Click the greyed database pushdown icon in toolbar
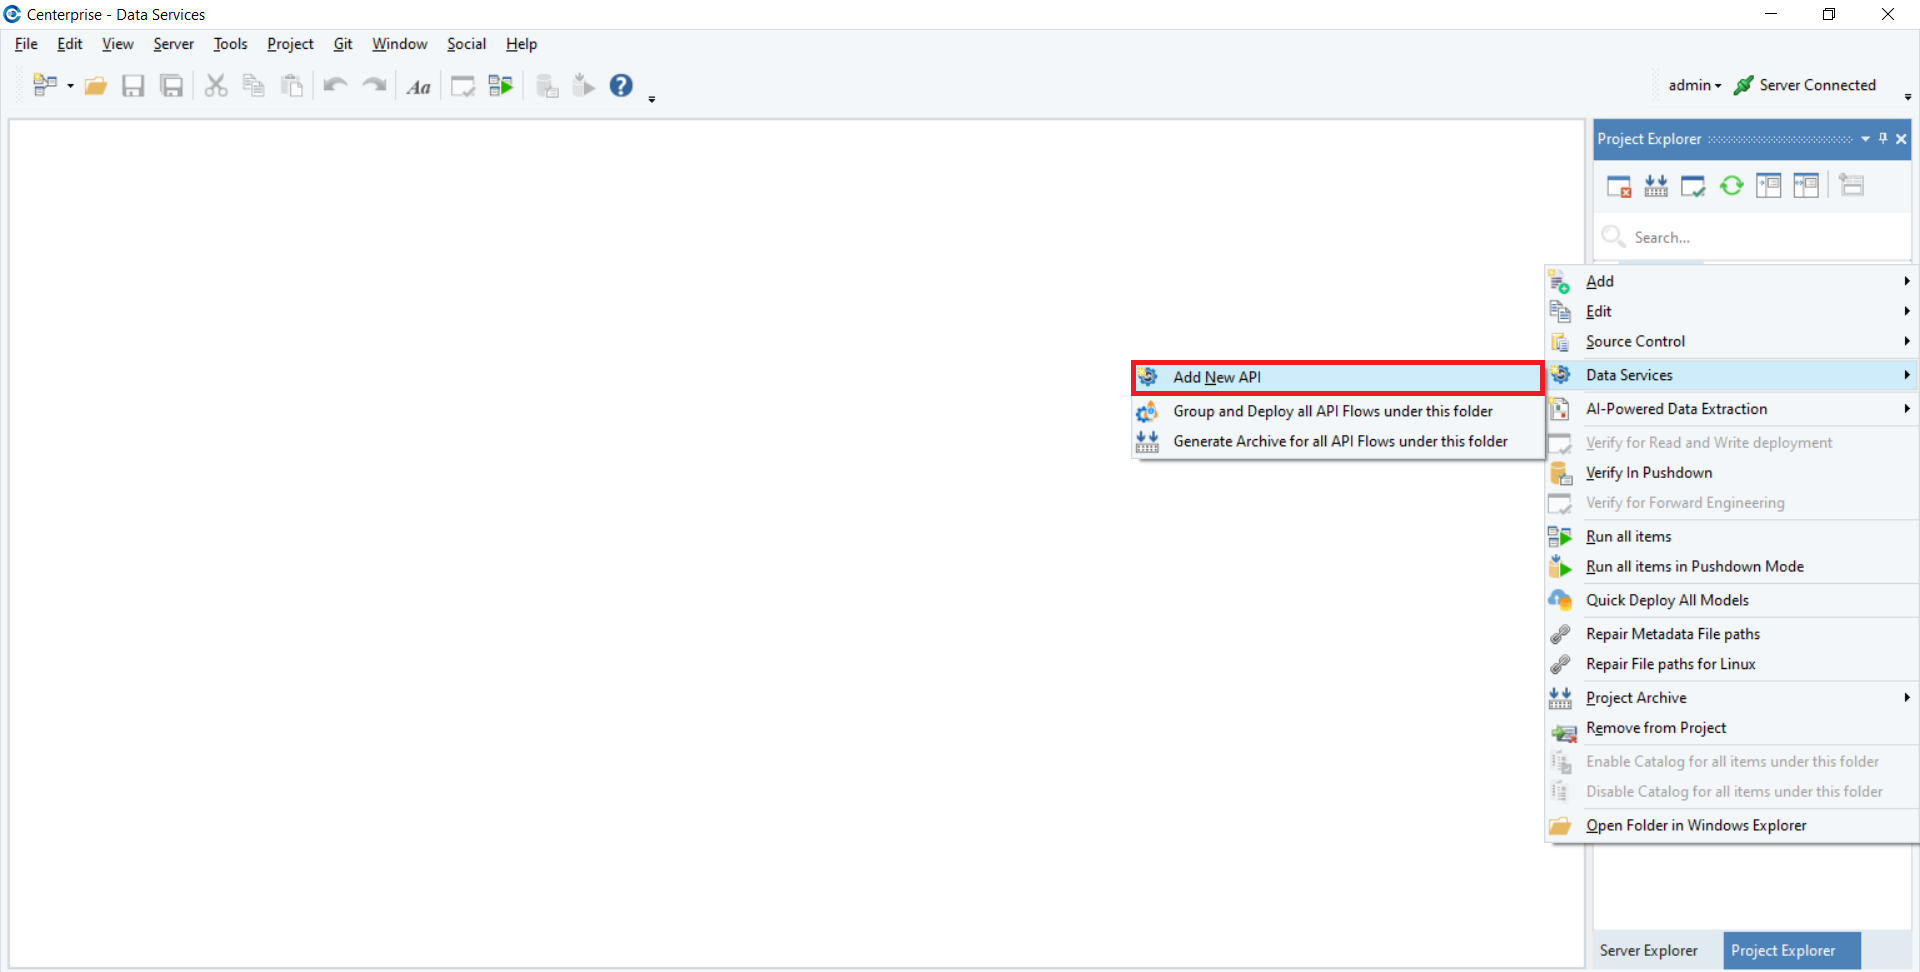The width and height of the screenshot is (1920, 972). (546, 86)
